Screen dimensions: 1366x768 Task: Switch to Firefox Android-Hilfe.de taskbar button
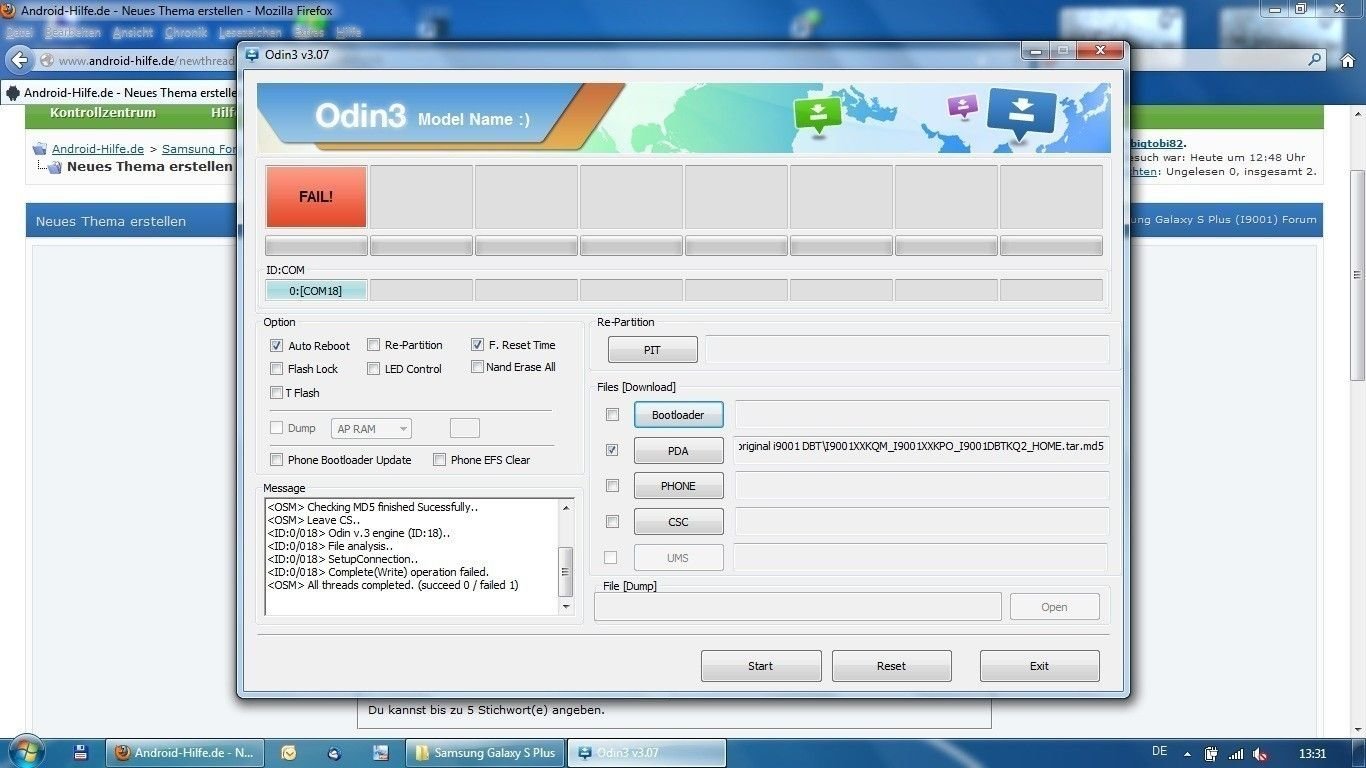(184, 752)
